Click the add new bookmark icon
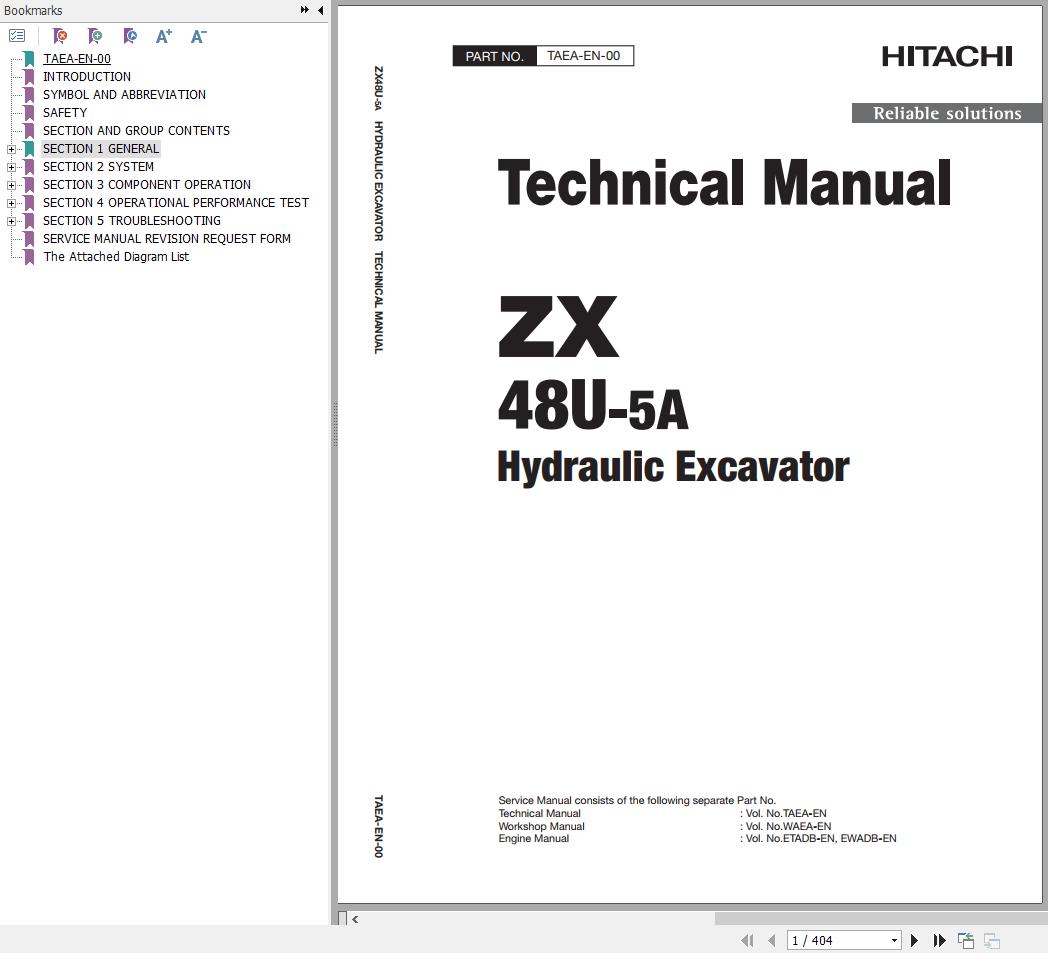This screenshot has width=1048, height=953. coord(95,36)
